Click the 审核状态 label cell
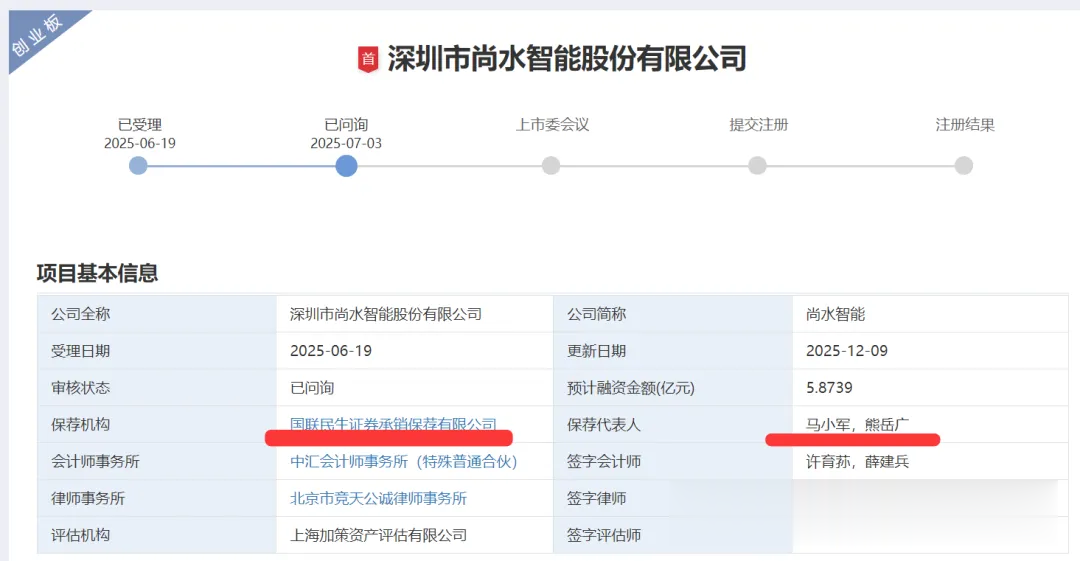 click(x=157, y=387)
